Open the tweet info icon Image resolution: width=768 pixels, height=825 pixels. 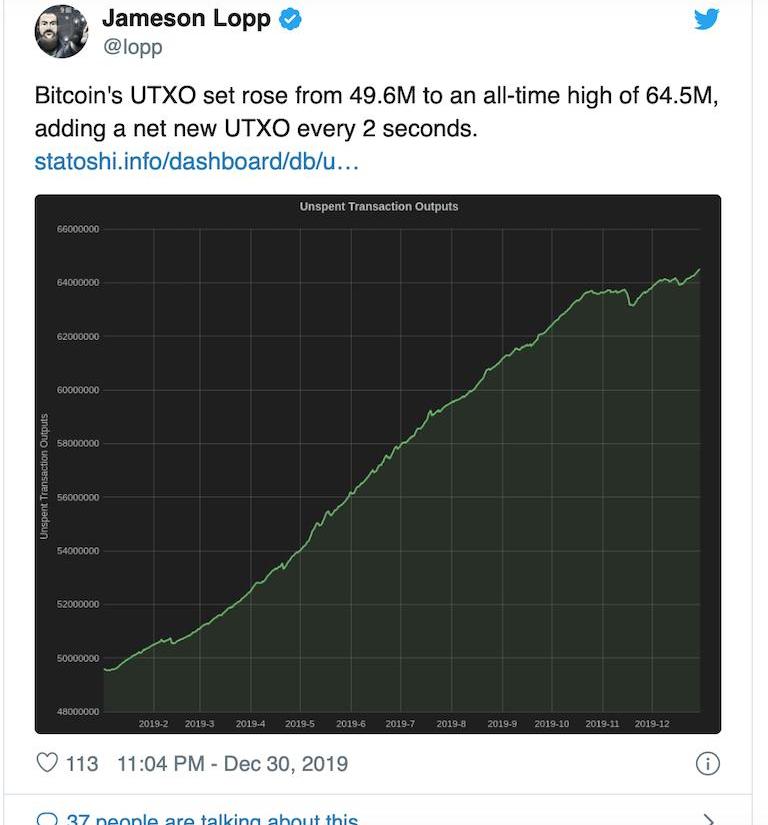[706, 763]
